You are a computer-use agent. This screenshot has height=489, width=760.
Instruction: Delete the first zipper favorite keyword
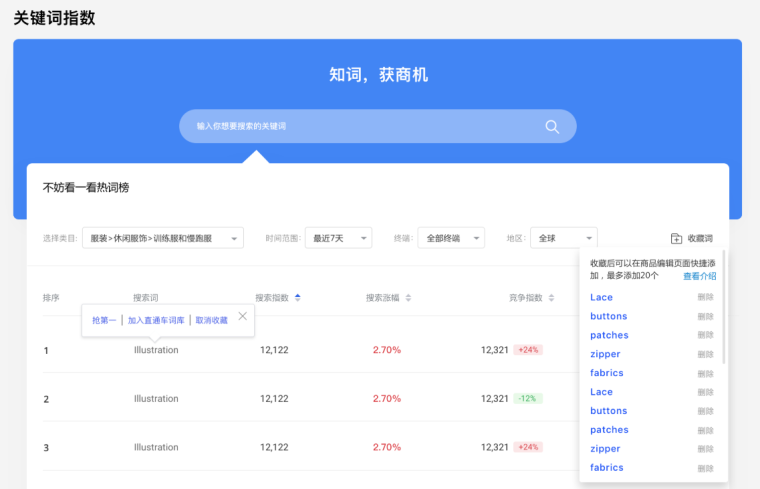click(705, 354)
